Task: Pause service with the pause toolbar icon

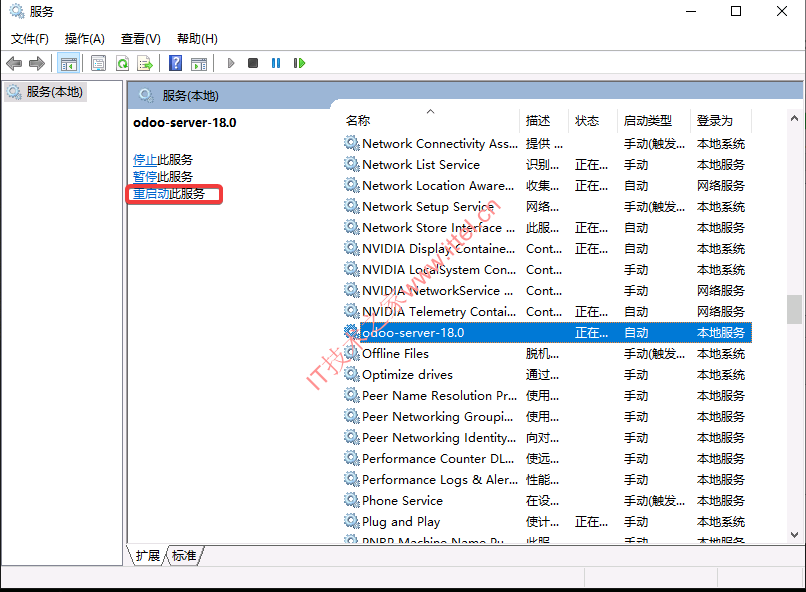Action: coord(276,63)
